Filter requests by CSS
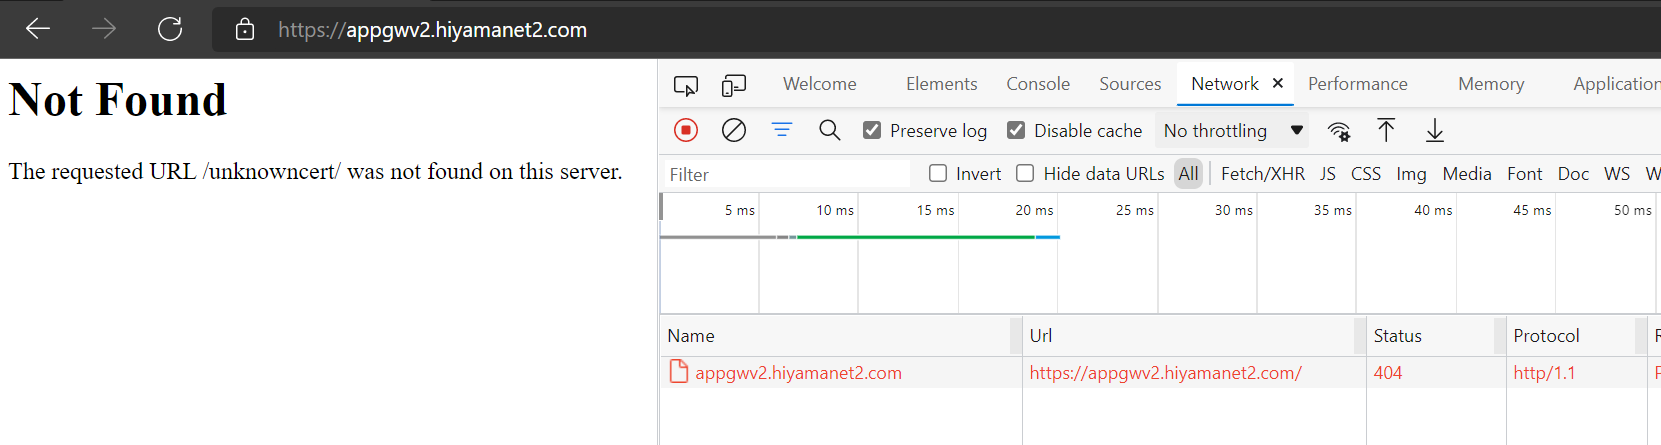1661x445 pixels. pos(1366,173)
